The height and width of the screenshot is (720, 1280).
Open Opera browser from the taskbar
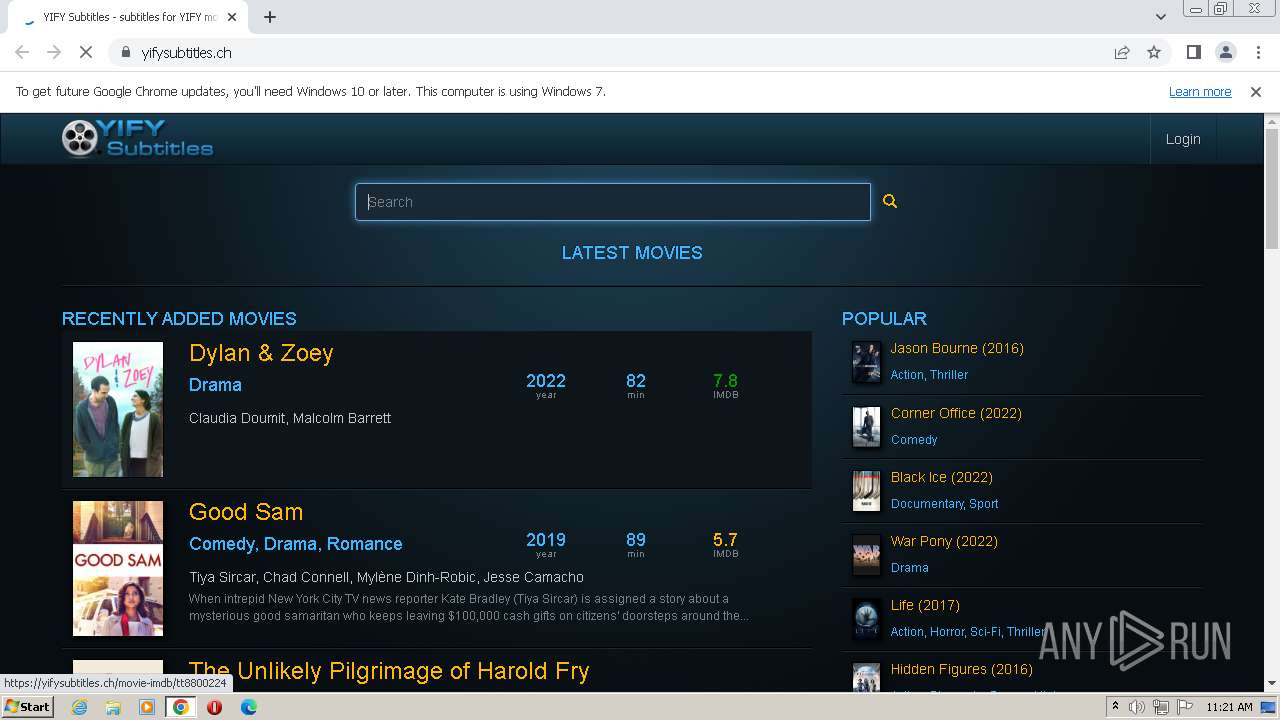[x=215, y=707]
